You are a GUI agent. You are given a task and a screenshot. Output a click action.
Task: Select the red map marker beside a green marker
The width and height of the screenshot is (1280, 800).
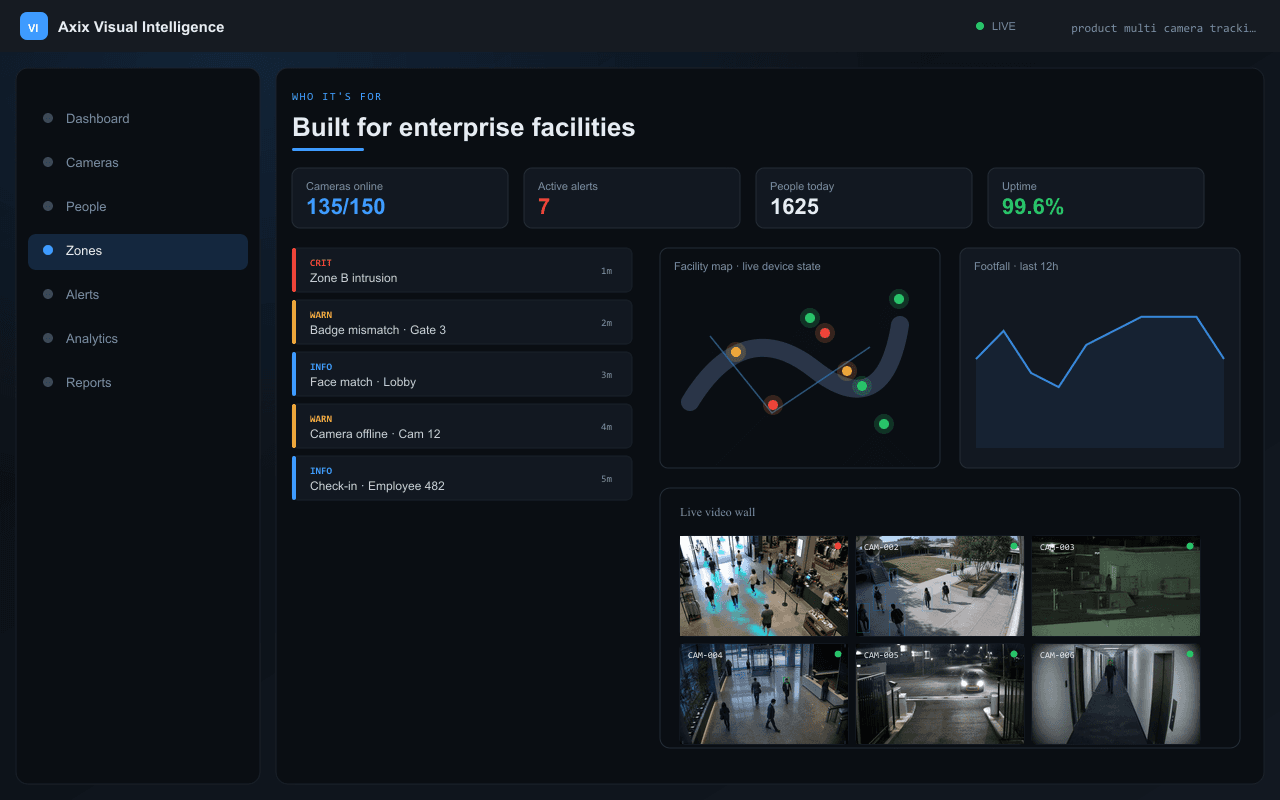825,333
